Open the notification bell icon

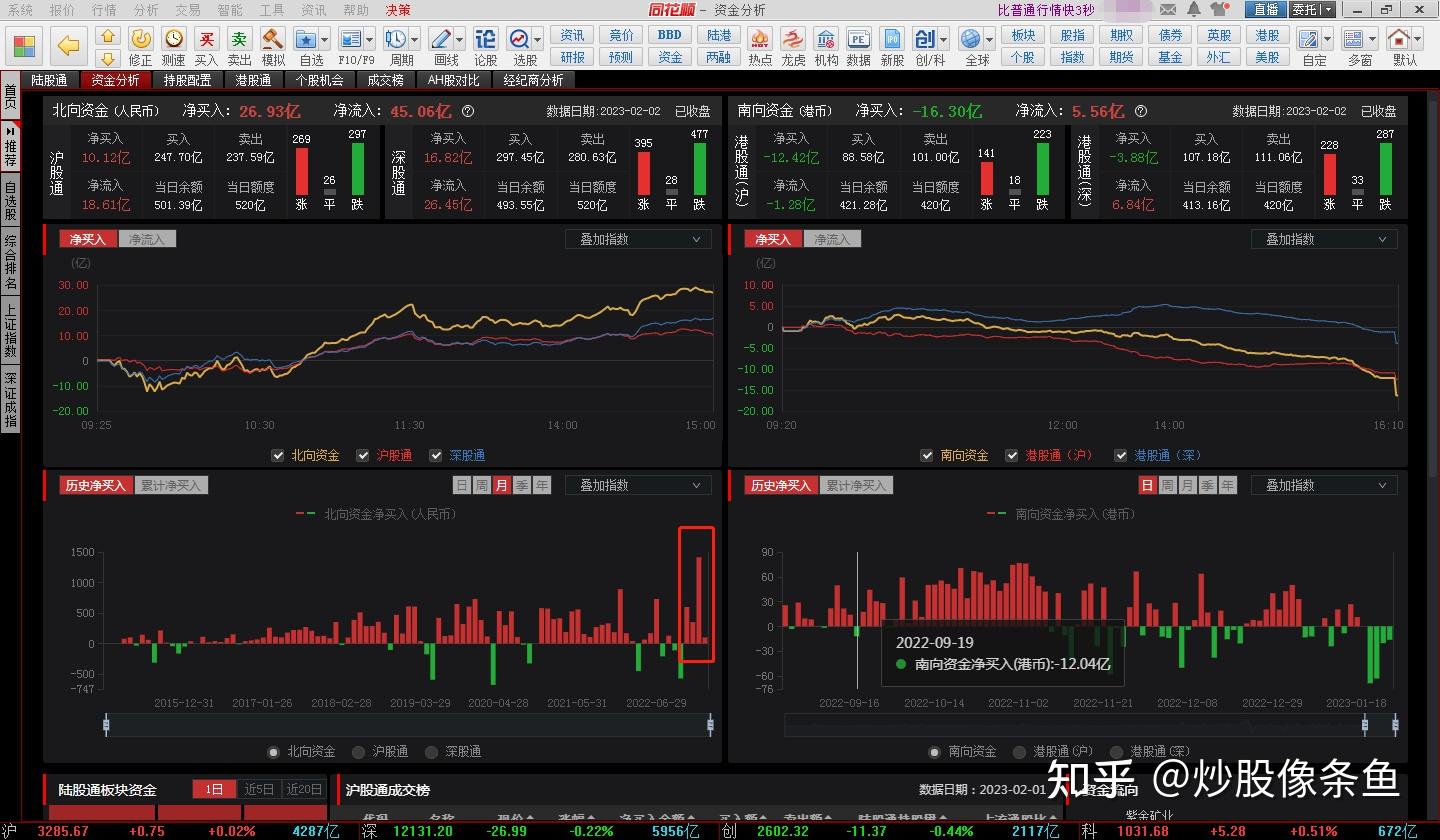coord(1194,9)
